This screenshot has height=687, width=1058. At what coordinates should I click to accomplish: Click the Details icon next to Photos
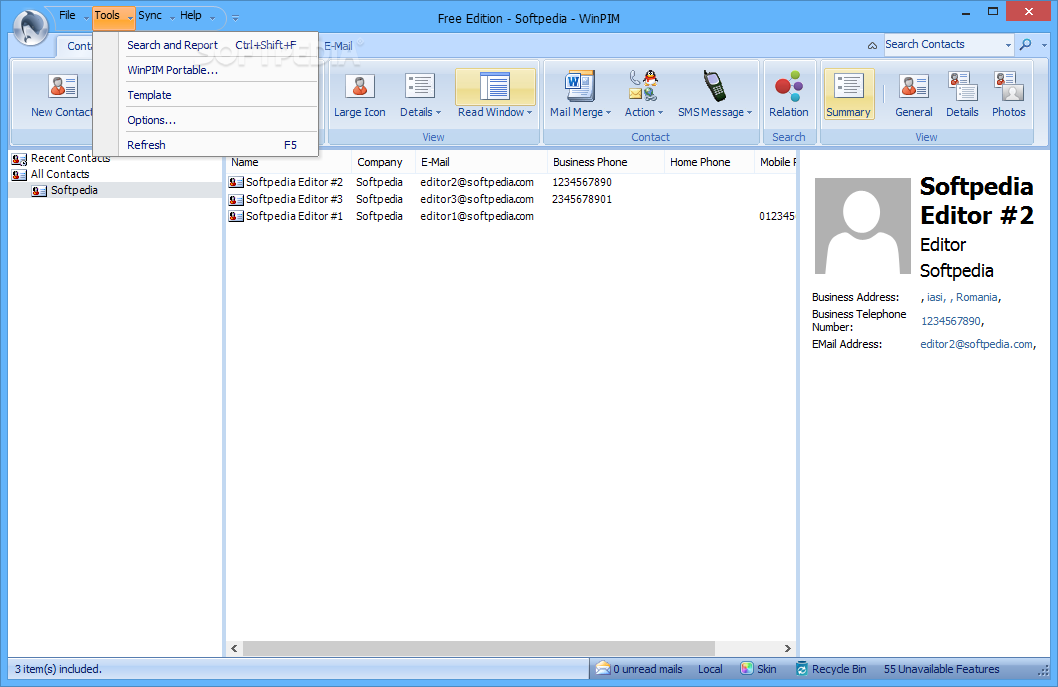(962, 86)
